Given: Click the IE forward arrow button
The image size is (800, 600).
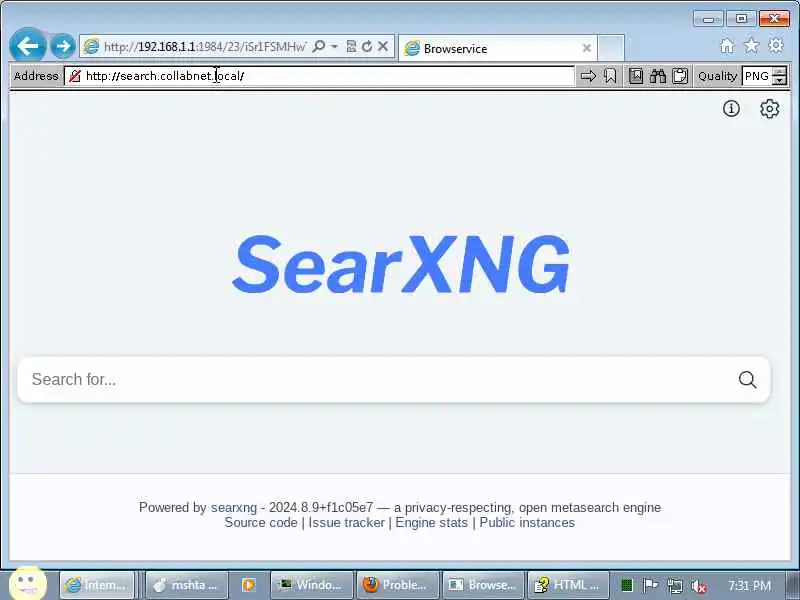Looking at the screenshot, I should [x=63, y=46].
